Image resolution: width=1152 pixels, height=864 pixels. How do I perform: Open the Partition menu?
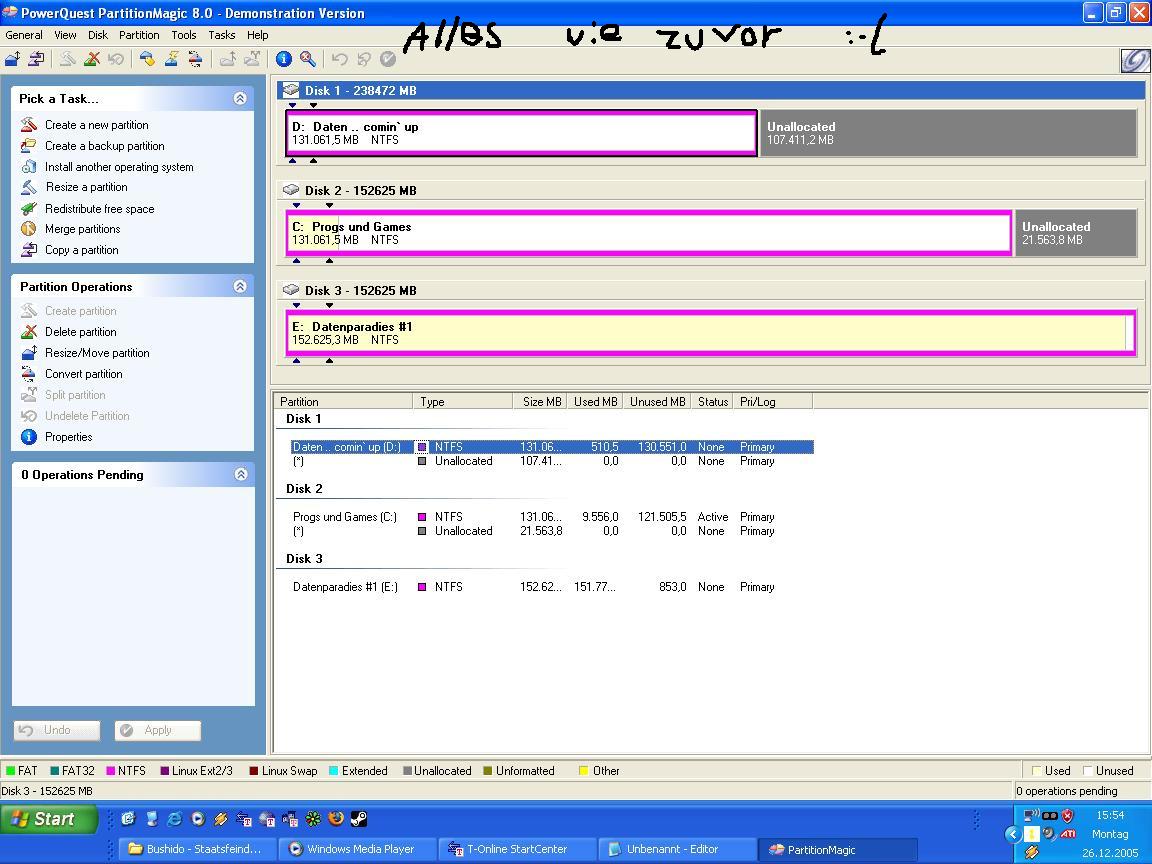pyautogui.click(x=139, y=35)
